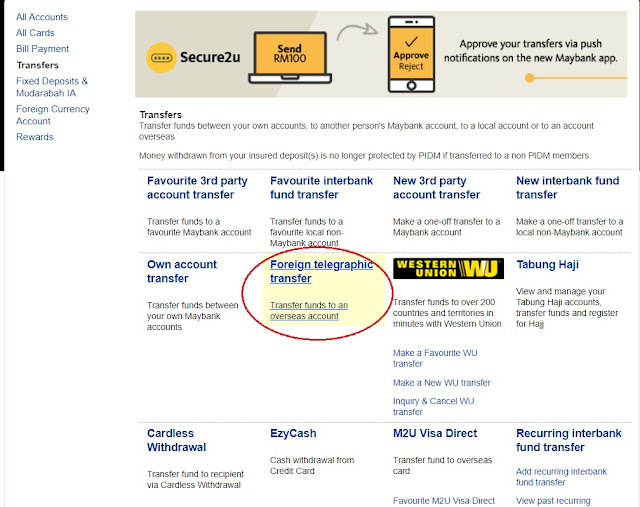Open M2U Visa Direct

(x=435, y=434)
